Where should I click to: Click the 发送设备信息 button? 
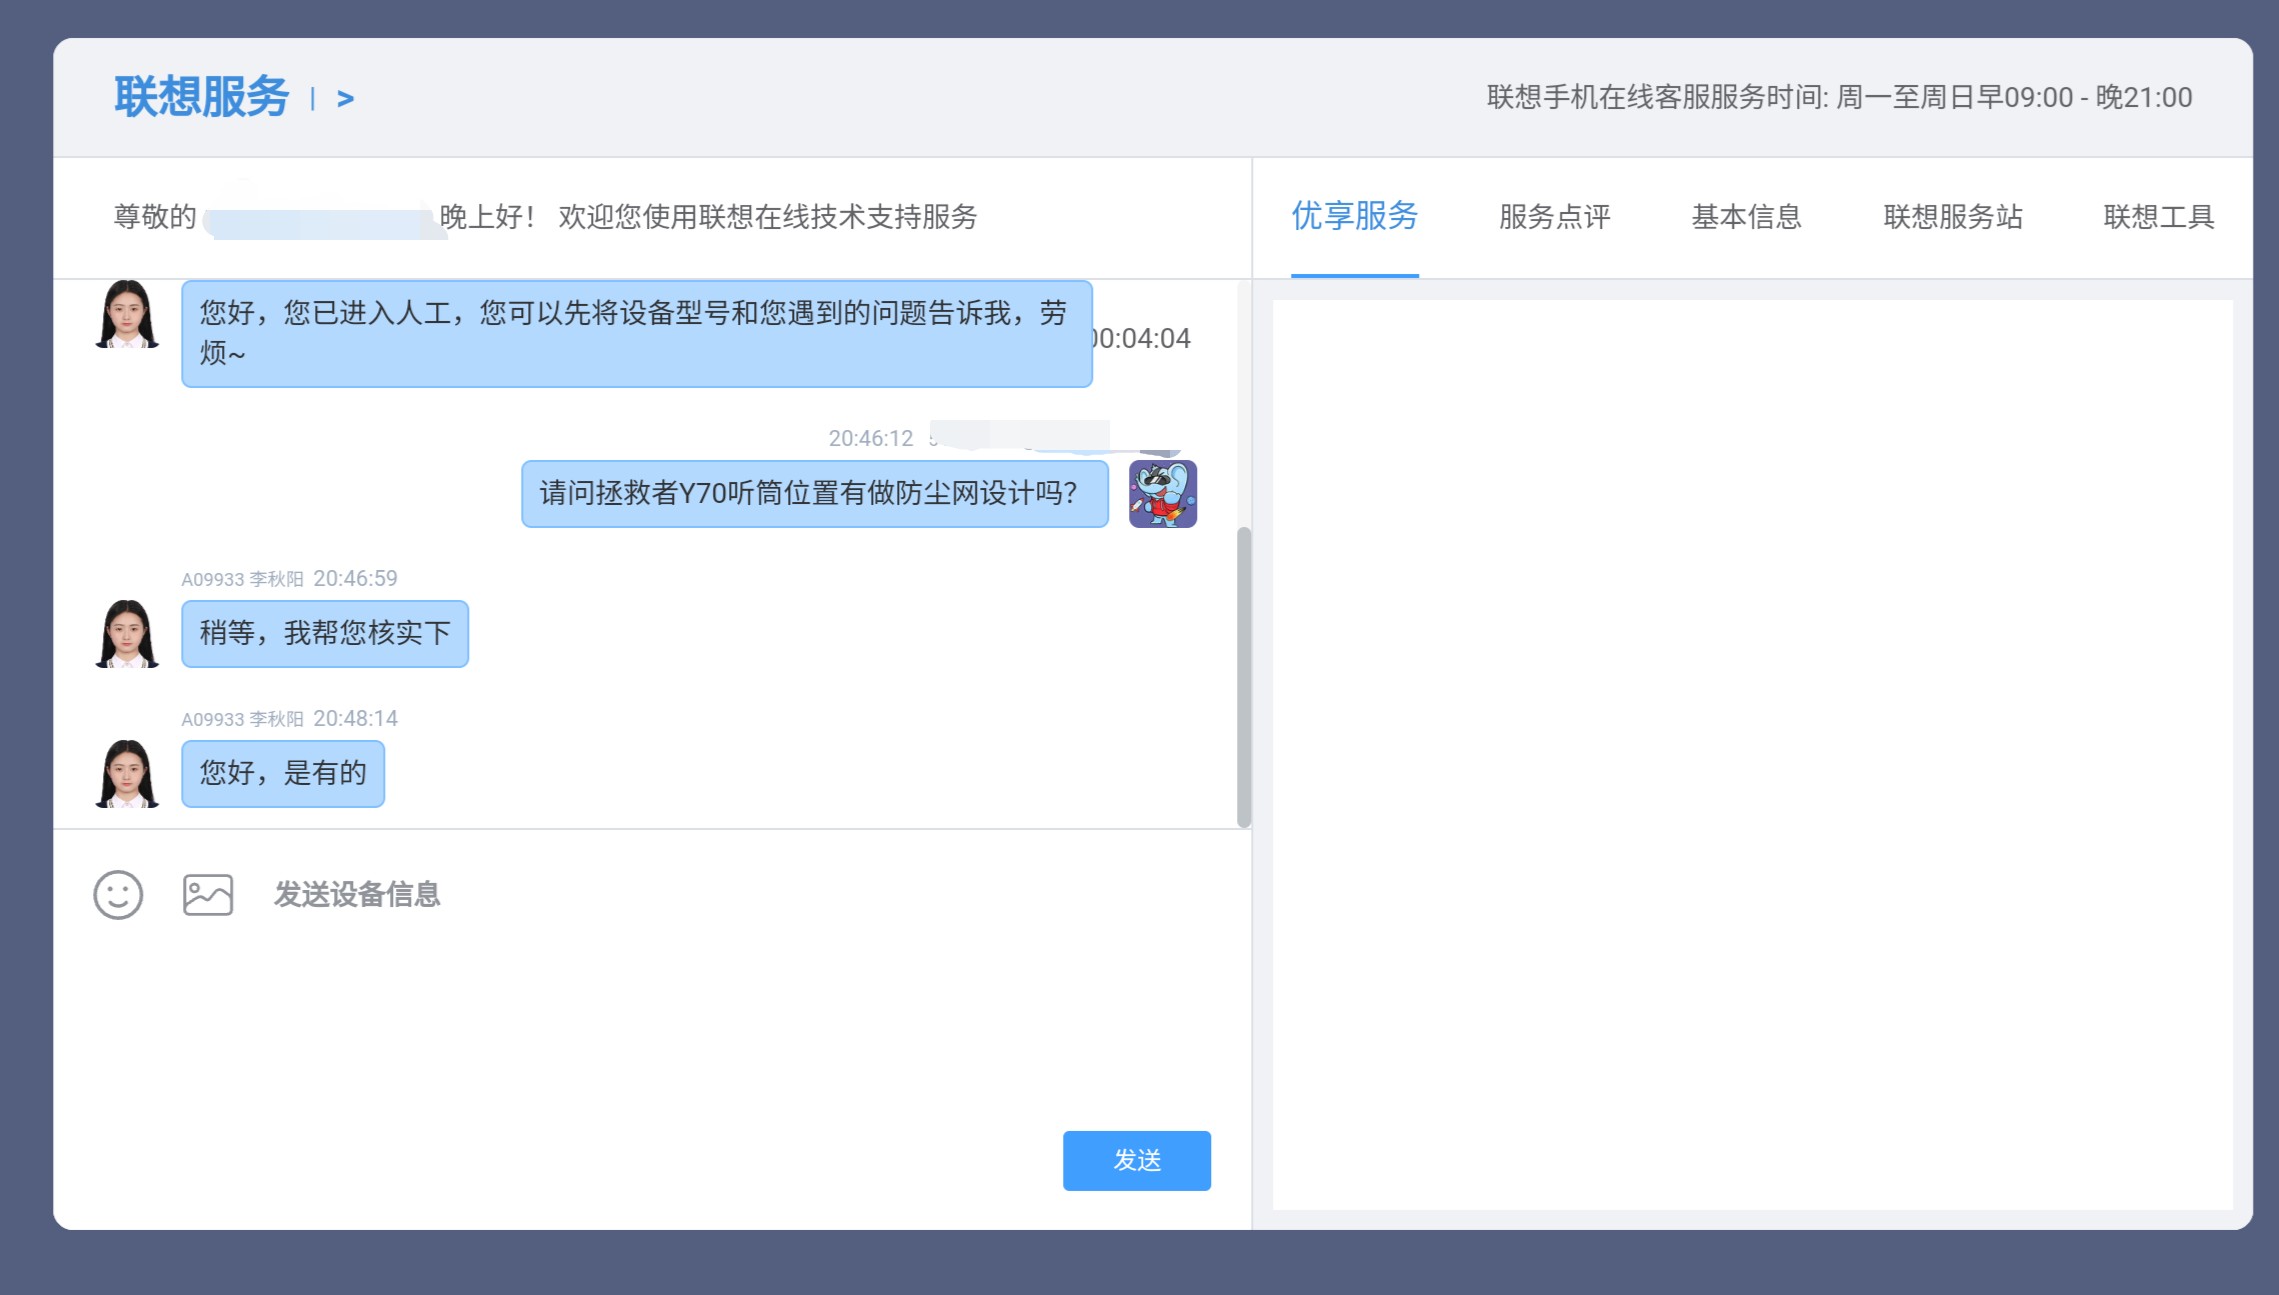[358, 894]
